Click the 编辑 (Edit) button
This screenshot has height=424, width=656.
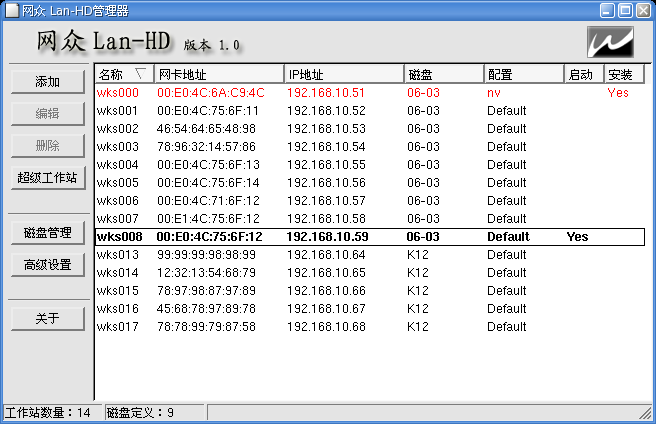48,113
